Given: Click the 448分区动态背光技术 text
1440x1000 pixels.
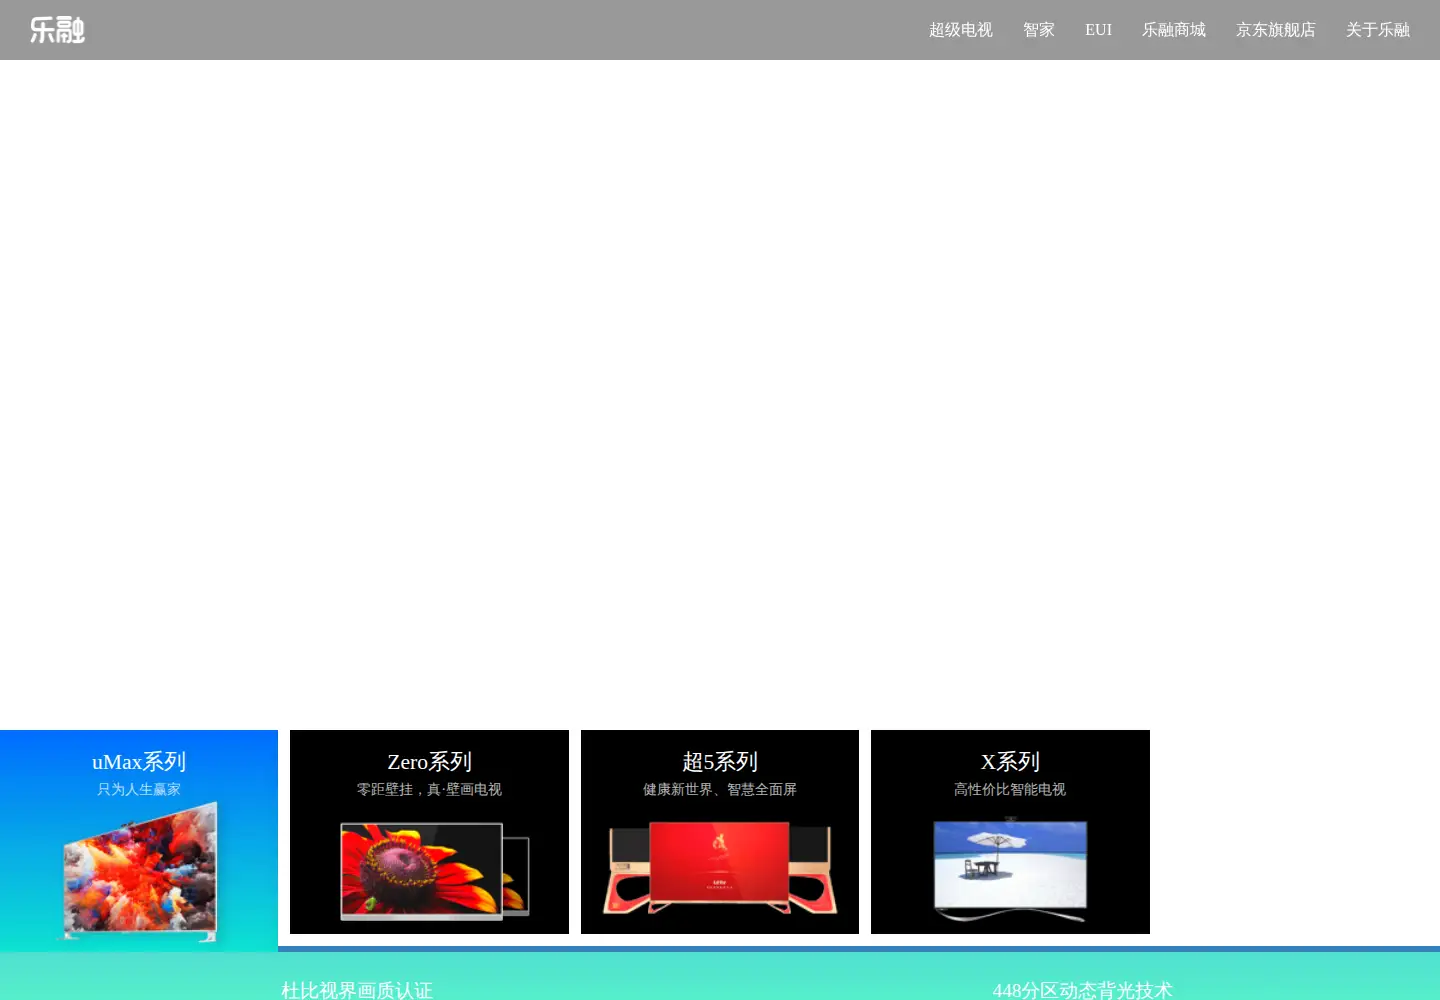Looking at the screenshot, I should pyautogui.click(x=1082, y=990).
